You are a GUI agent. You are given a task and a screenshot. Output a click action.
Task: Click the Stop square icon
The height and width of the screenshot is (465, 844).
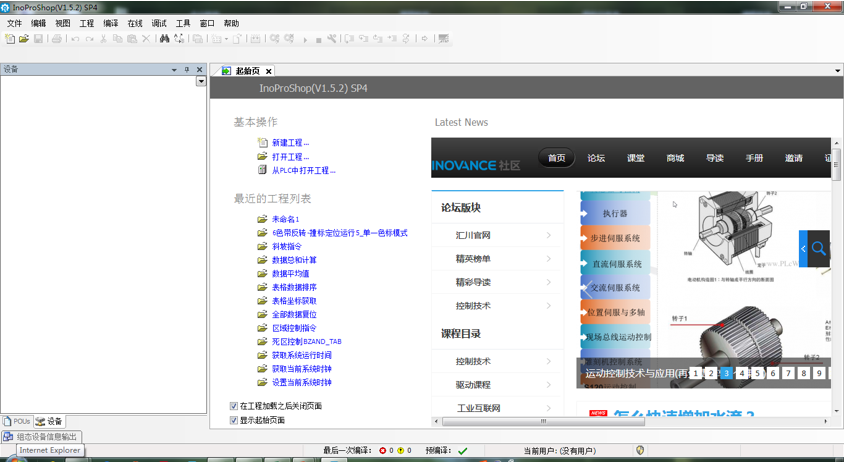[318, 40]
